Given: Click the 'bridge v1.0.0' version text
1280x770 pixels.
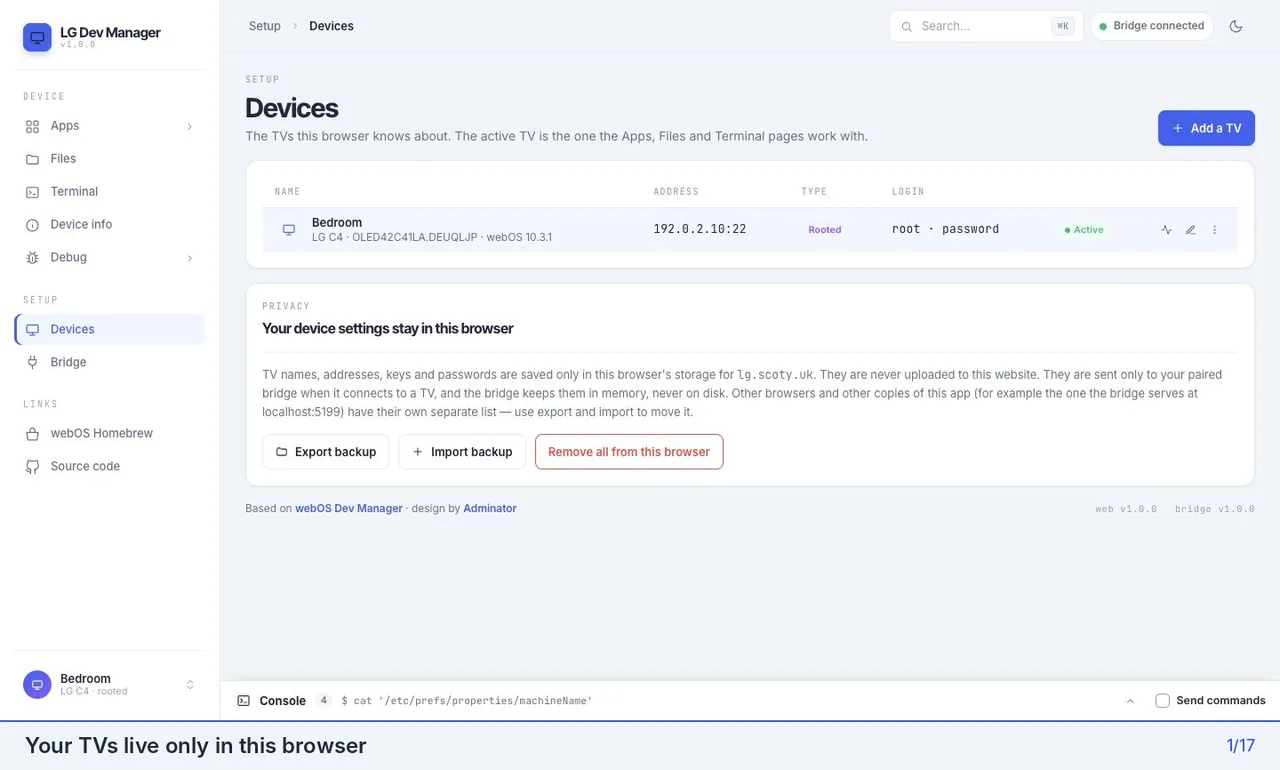Looking at the screenshot, I should tap(1215, 509).
